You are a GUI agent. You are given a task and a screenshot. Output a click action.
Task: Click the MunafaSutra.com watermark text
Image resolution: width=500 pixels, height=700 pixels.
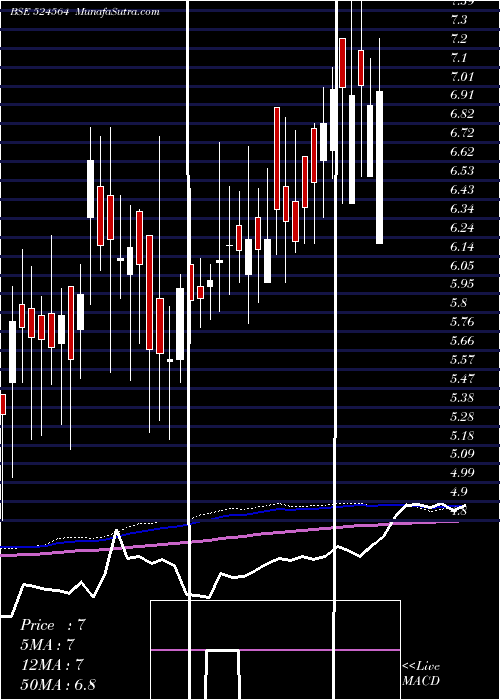point(118,12)
